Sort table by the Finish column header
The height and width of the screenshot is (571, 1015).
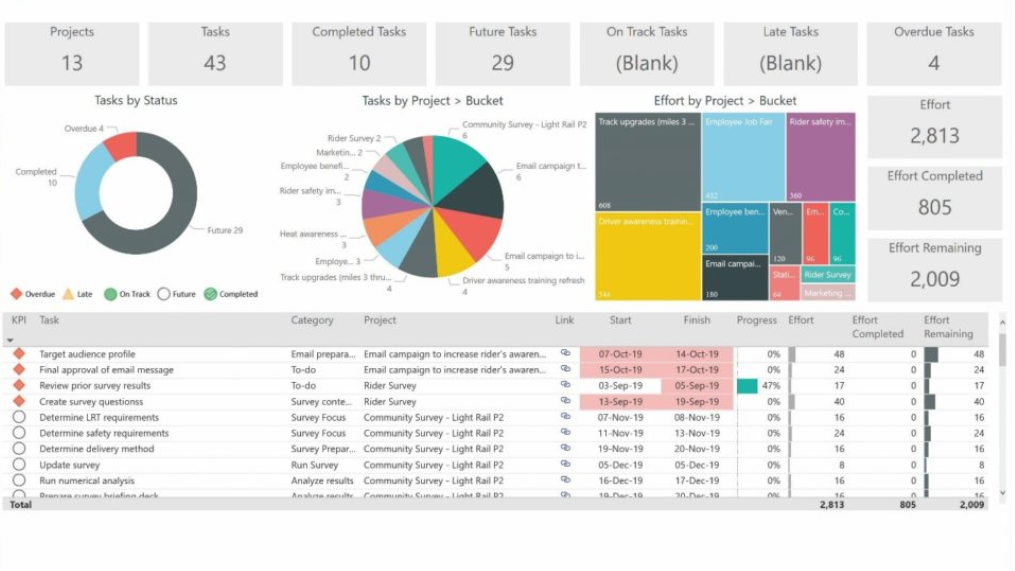696,321
